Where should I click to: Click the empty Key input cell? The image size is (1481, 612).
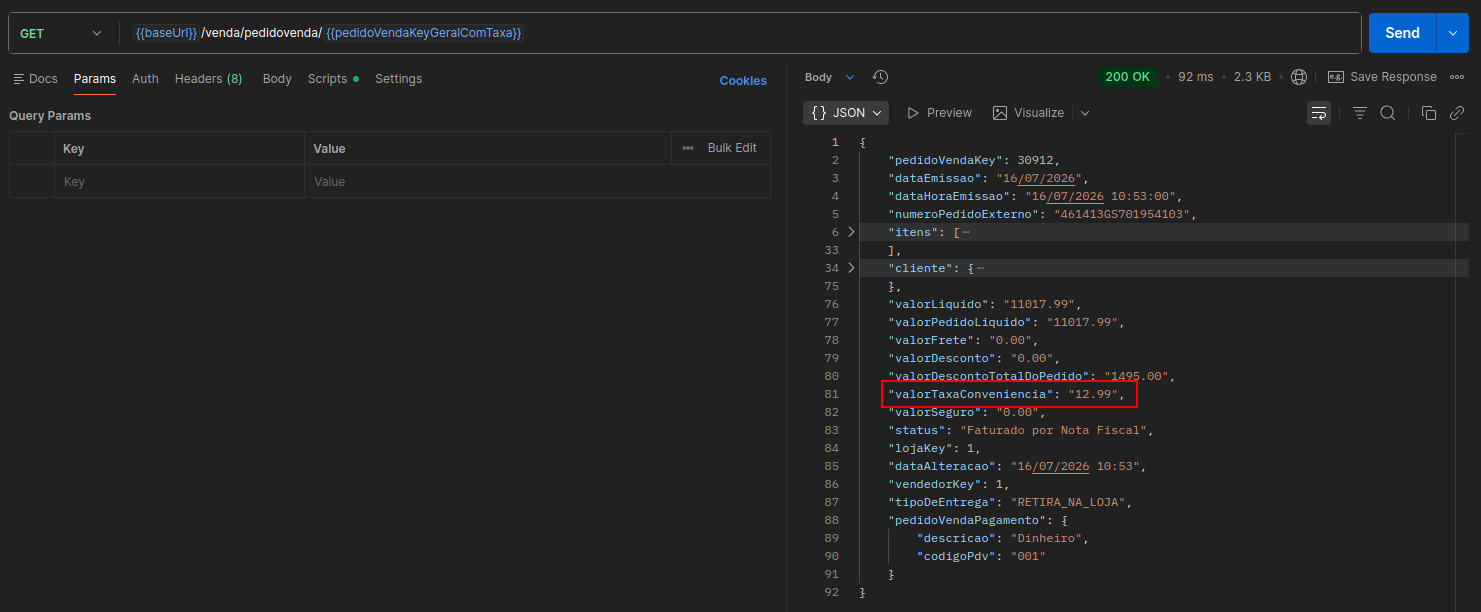coord(179,182)
